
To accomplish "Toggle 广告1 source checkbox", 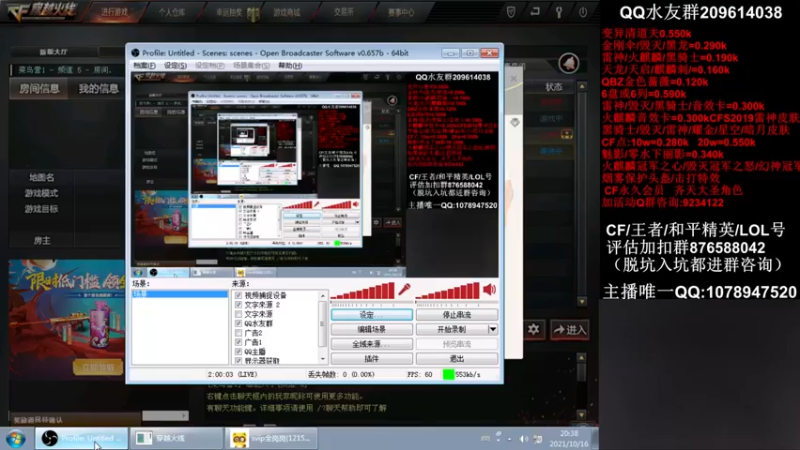I will 238,342.
